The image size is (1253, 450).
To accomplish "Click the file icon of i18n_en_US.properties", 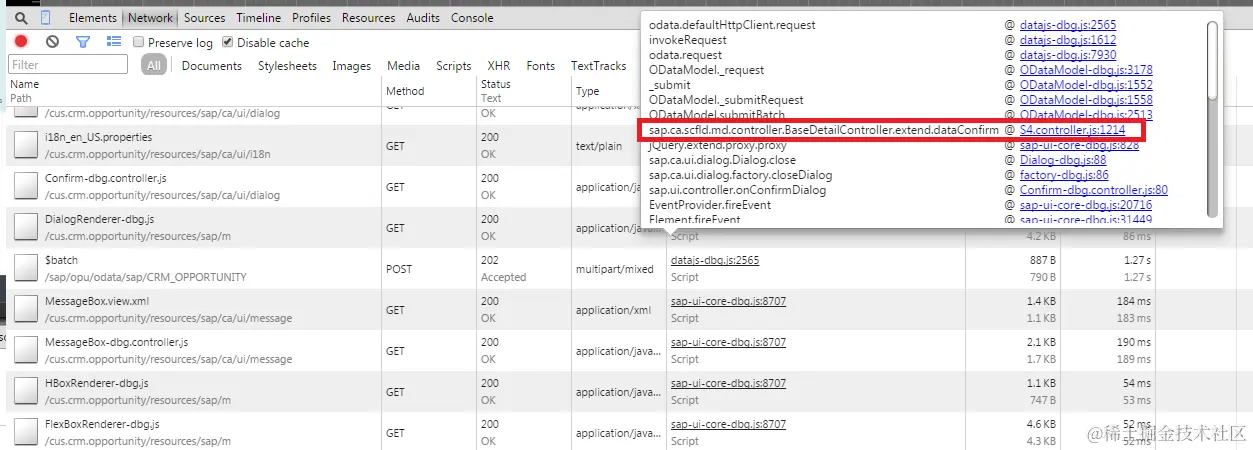I will click(24, 145).
